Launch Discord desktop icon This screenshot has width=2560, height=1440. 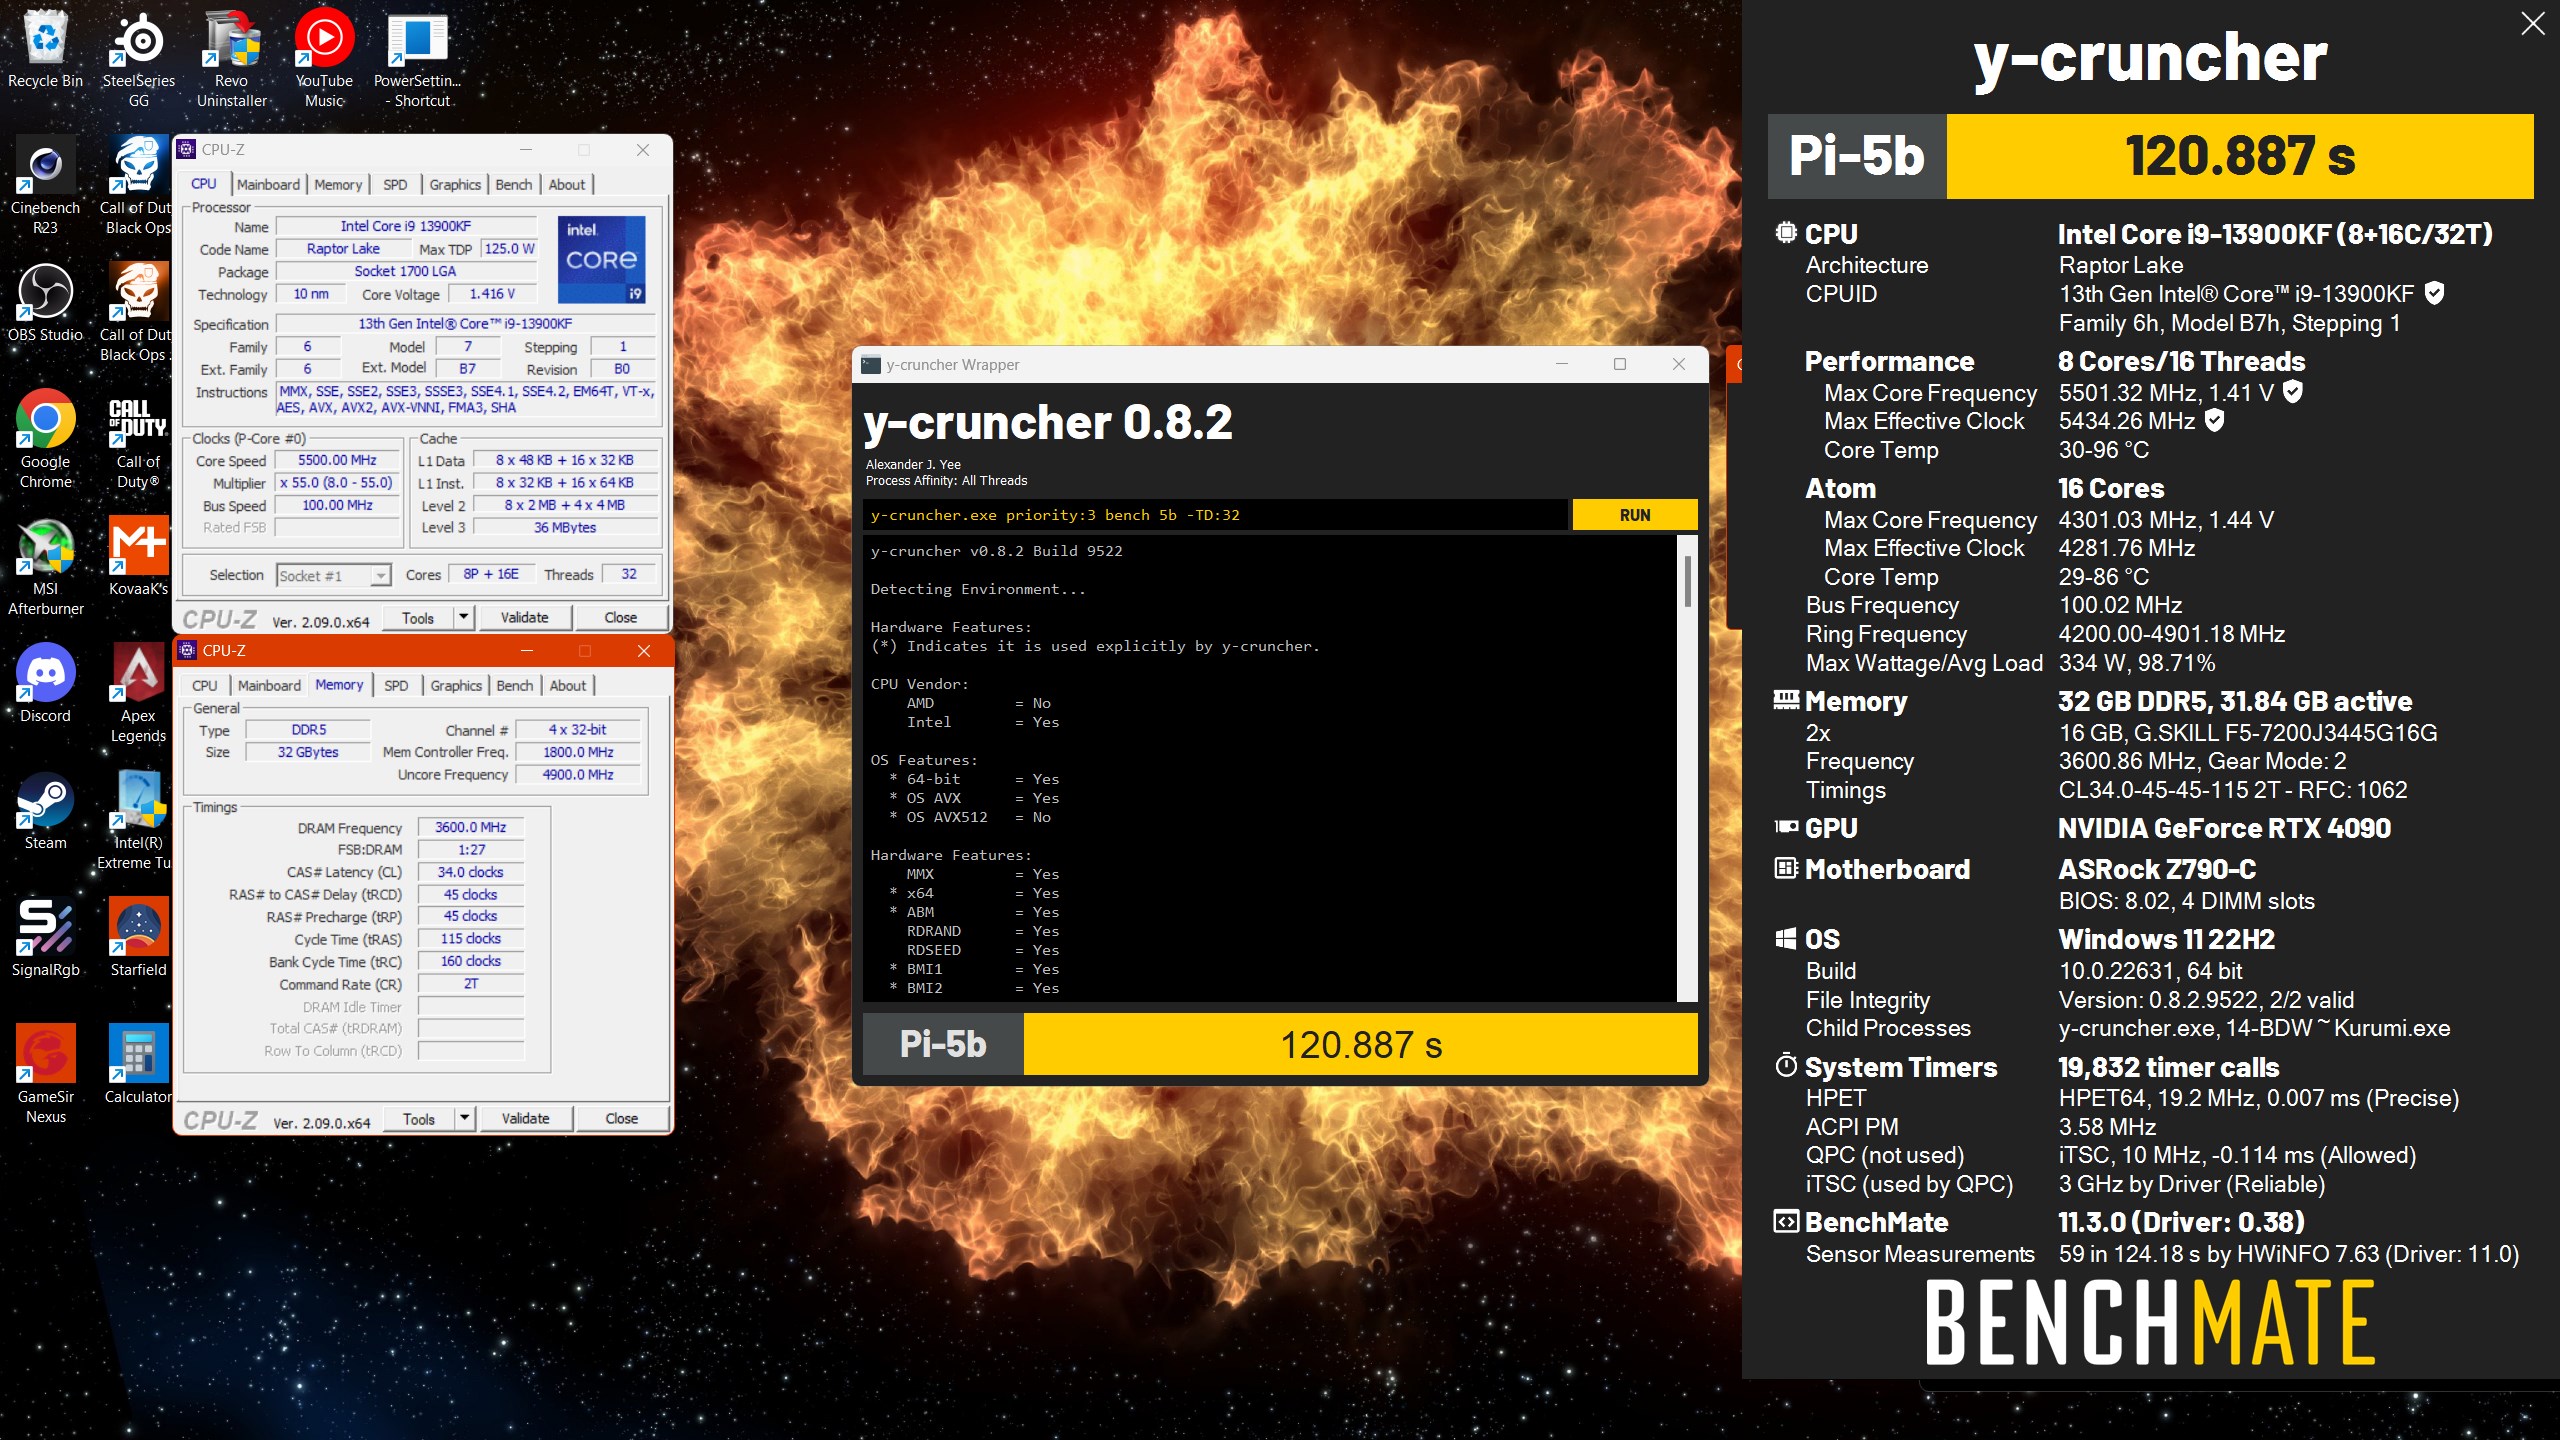[45, 684]
